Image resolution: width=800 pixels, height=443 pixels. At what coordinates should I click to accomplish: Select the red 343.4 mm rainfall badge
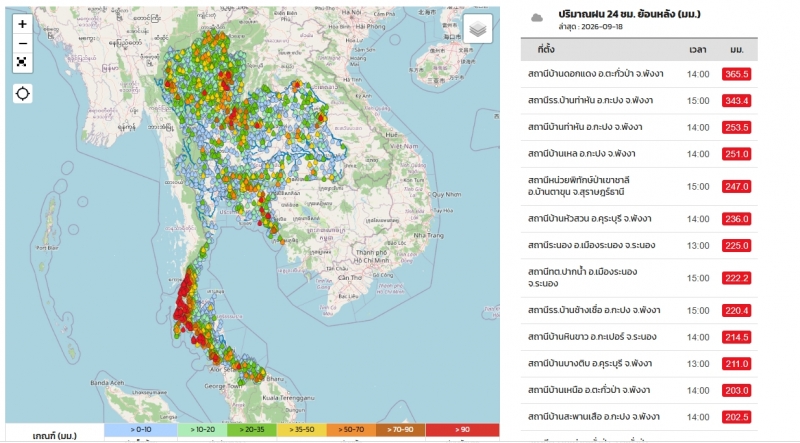click(x=736, y=101)
